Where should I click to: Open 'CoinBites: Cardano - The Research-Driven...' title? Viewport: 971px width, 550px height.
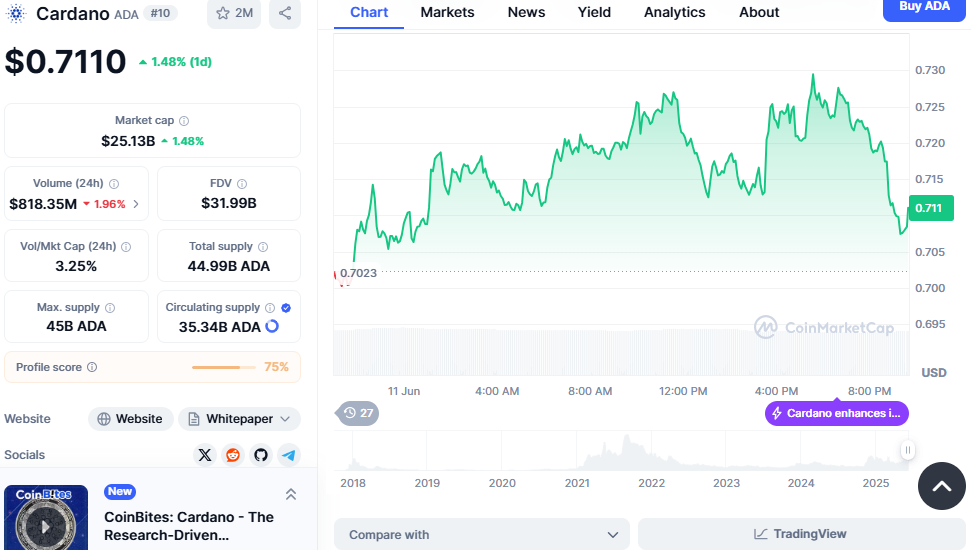189,526
